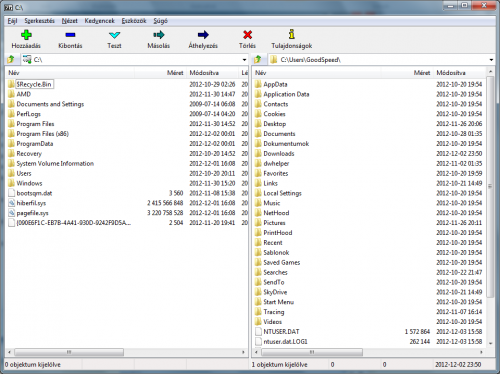Click the right panel scroll down arrow

click(x=490, y=343)
